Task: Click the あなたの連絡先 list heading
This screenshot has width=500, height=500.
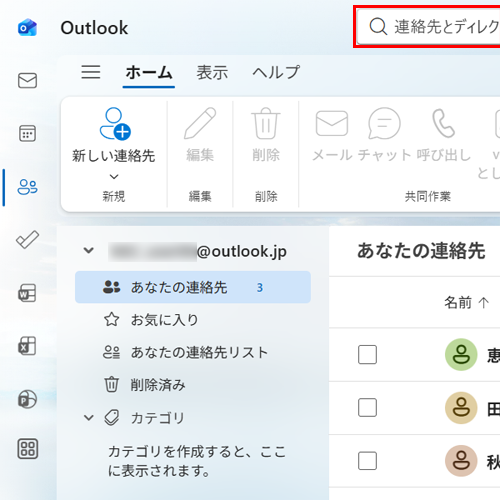Action: (x=421, y=251)
